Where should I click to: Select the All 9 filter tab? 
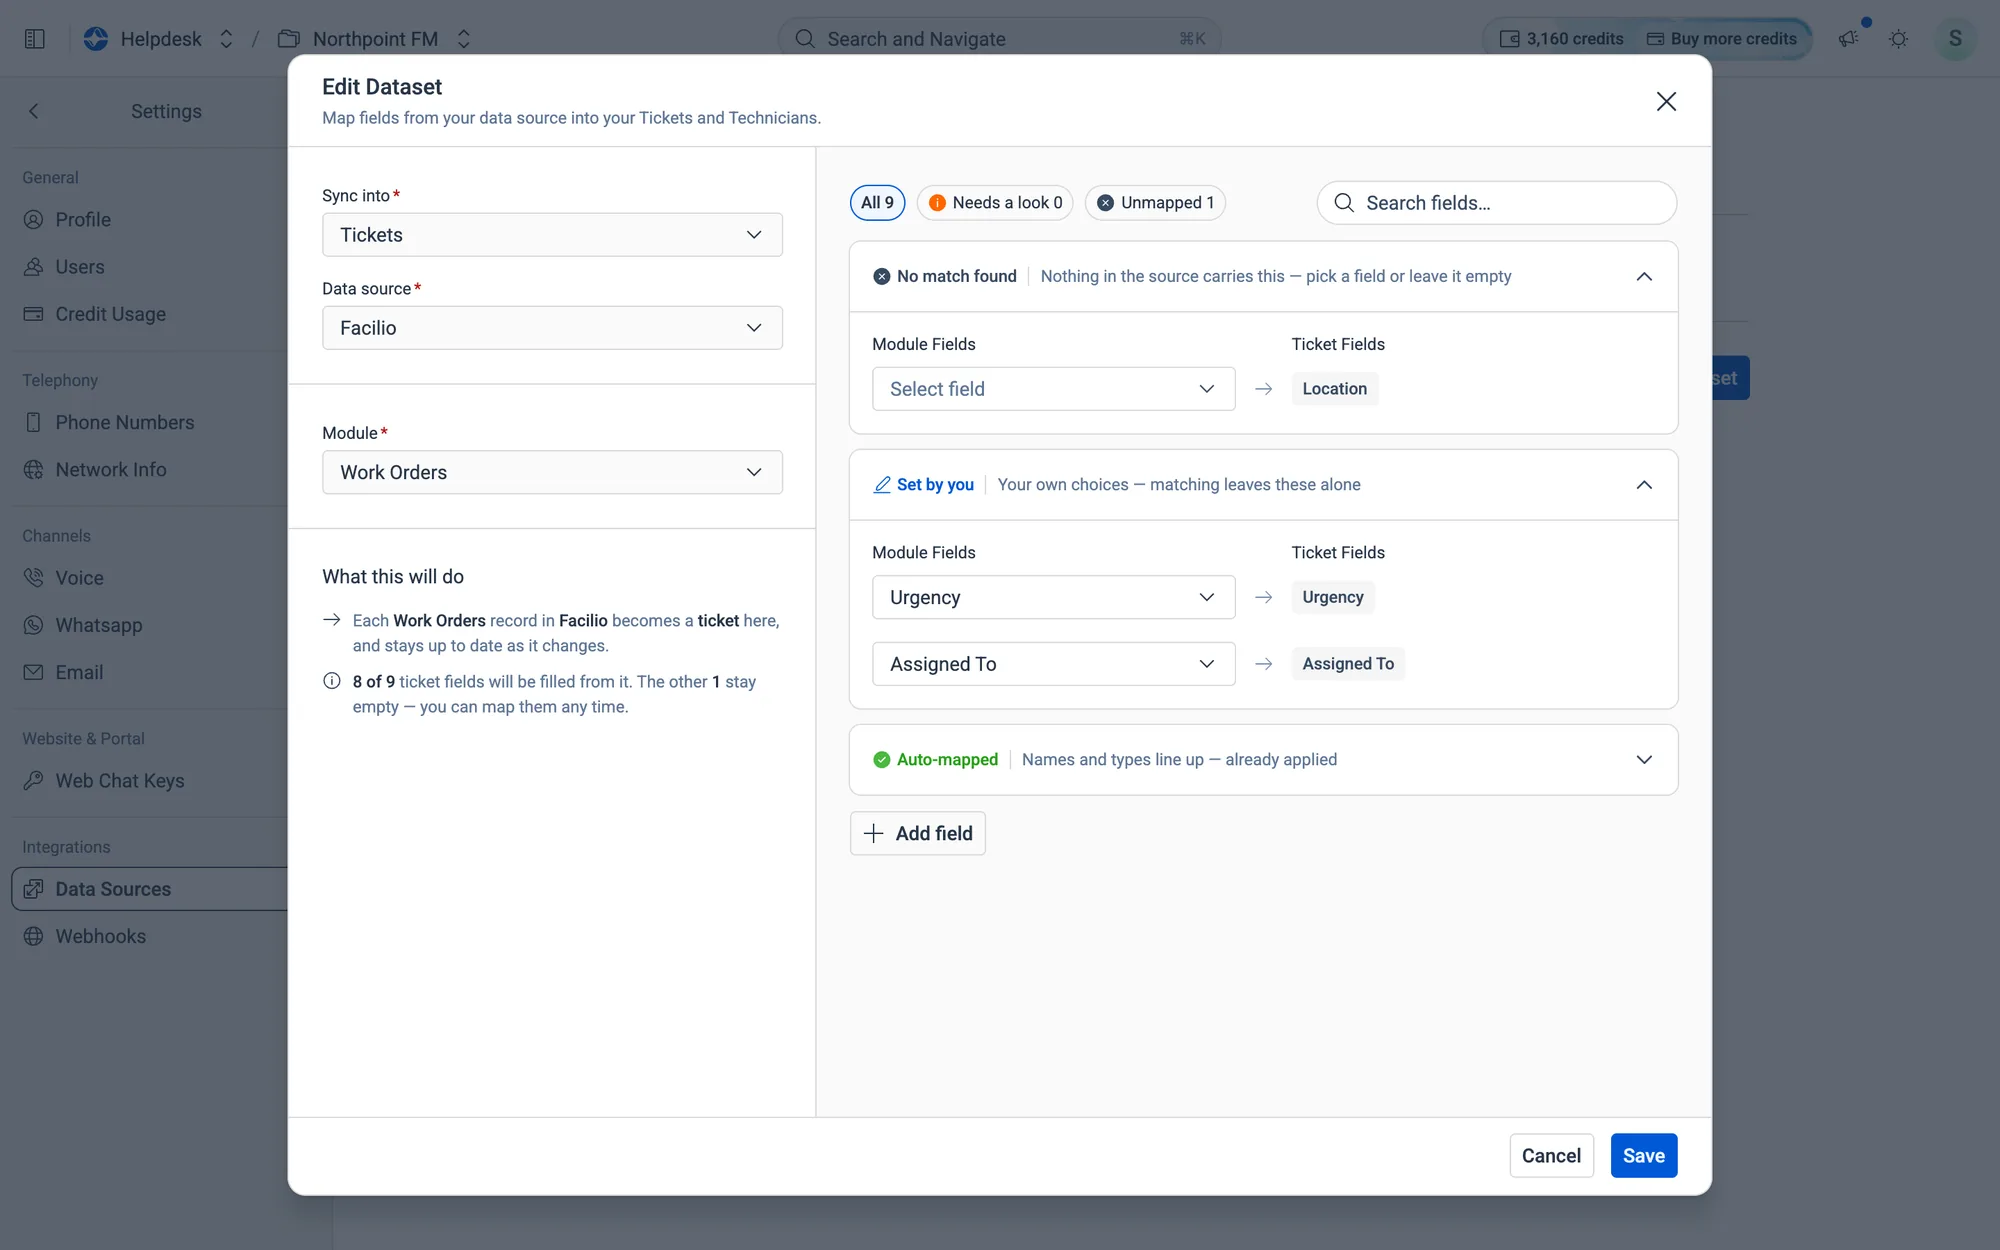[877, 203]
